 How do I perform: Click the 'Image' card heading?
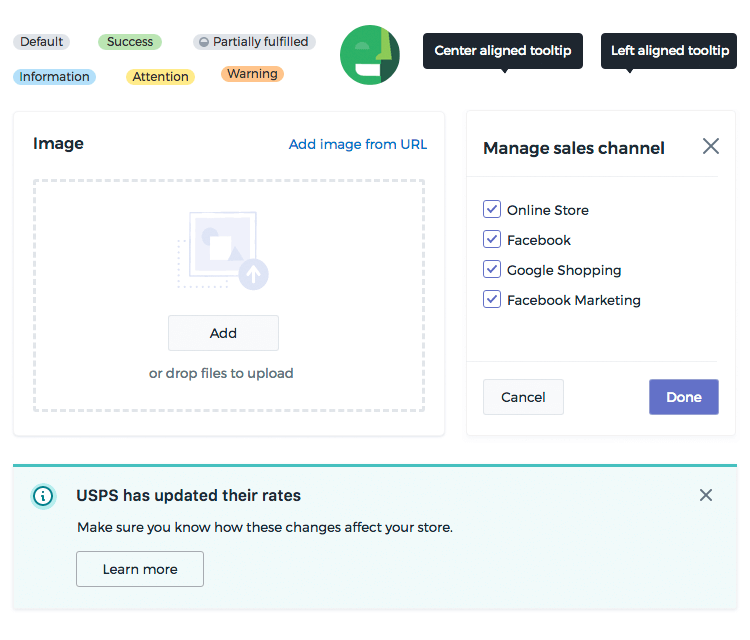click(58, 143)
